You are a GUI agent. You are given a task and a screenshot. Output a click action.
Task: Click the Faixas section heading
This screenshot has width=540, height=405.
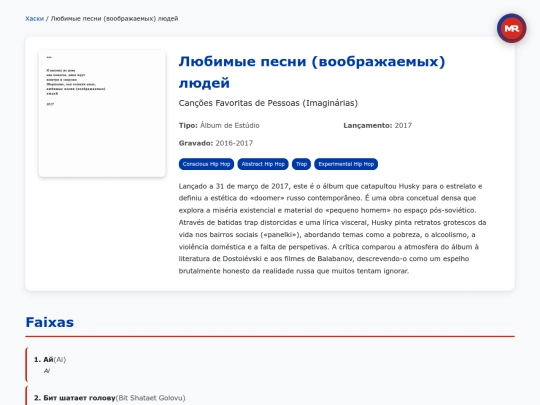click(x=50, y=322)
